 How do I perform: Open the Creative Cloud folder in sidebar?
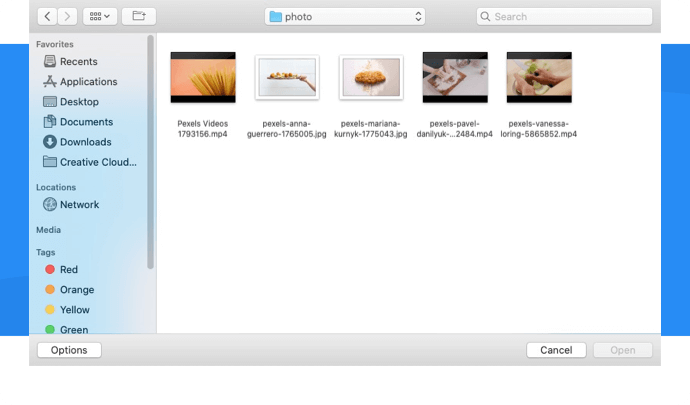pos(90,162)
